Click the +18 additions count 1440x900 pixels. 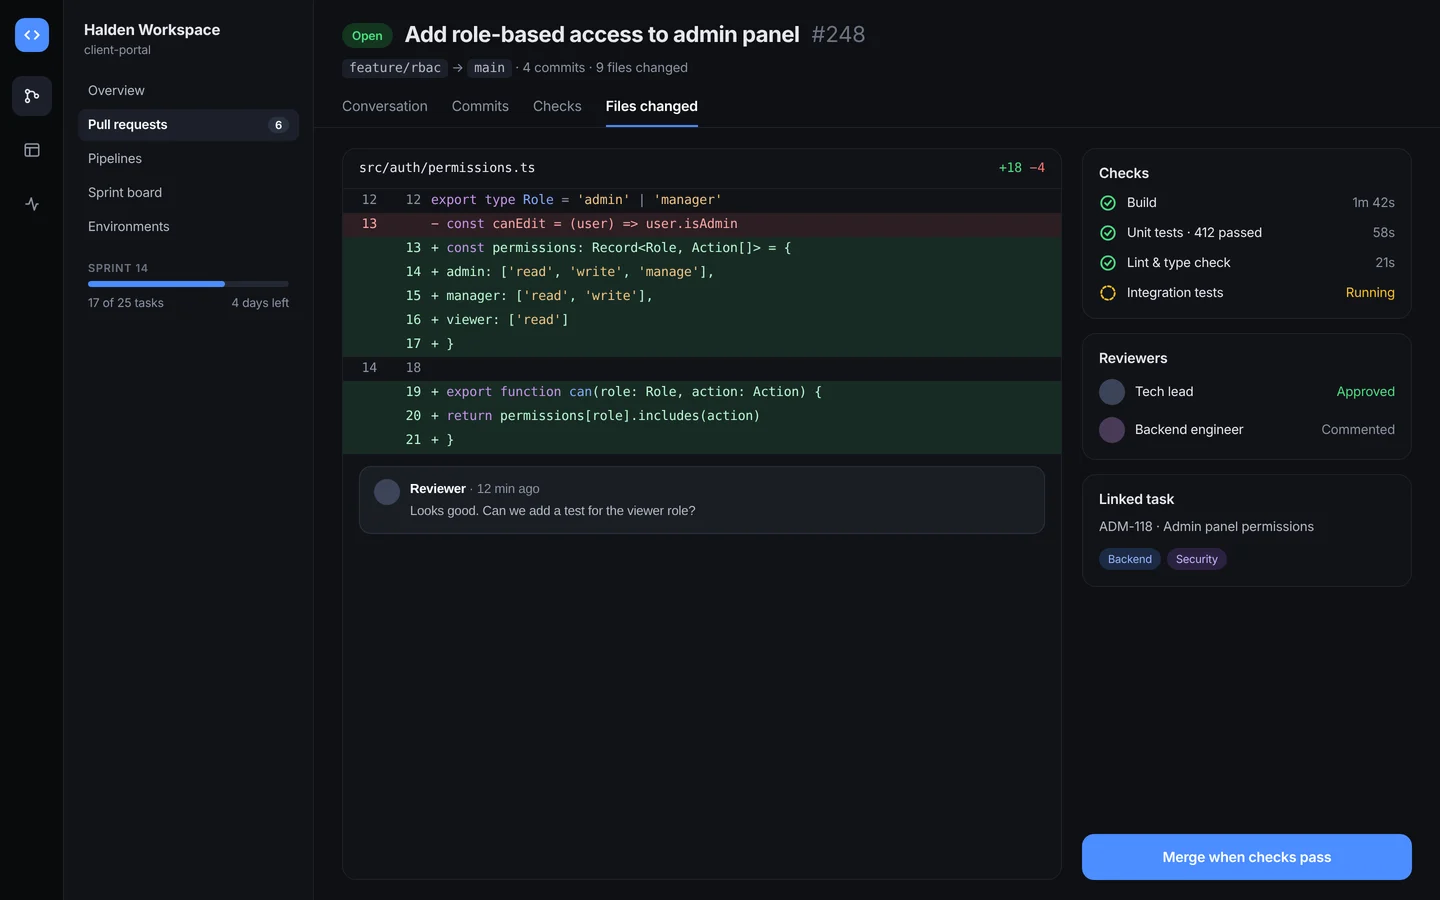(x=1010, y=168)
